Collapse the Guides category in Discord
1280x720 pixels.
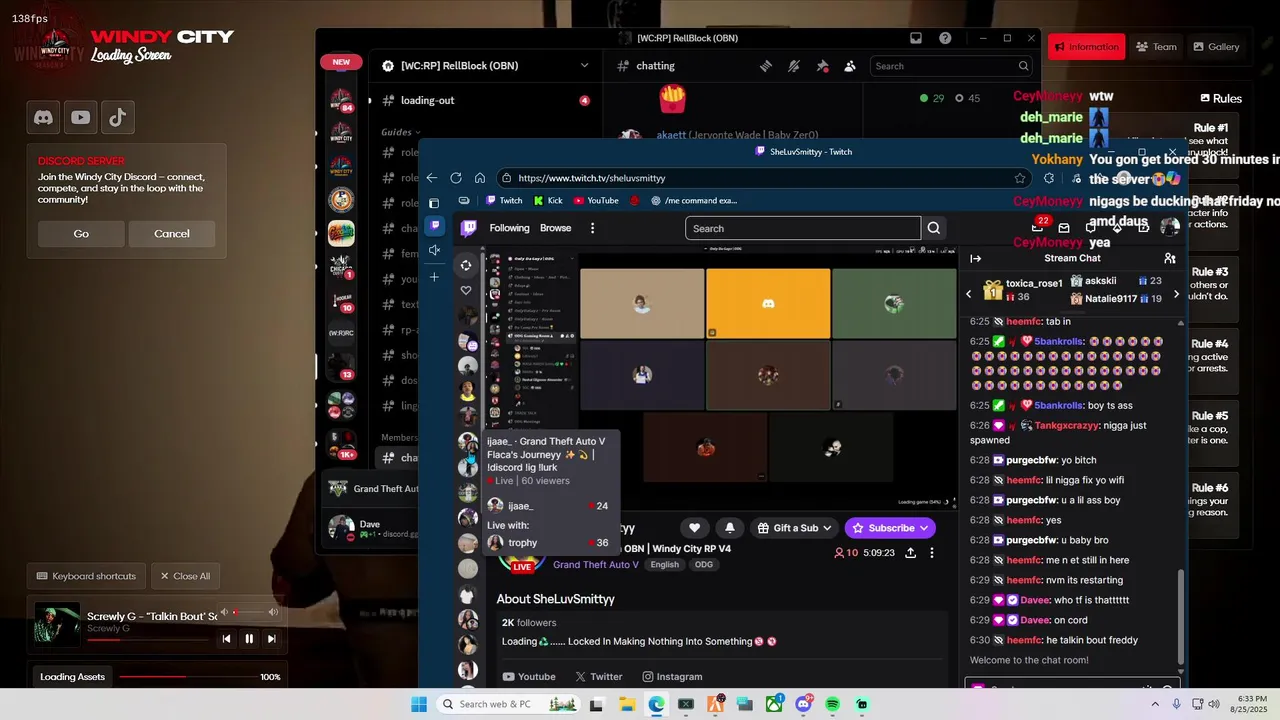click(x=401, y=132)
